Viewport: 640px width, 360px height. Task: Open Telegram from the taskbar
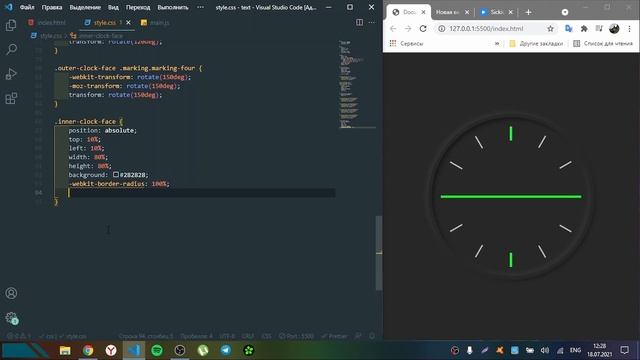coord(226,350)
